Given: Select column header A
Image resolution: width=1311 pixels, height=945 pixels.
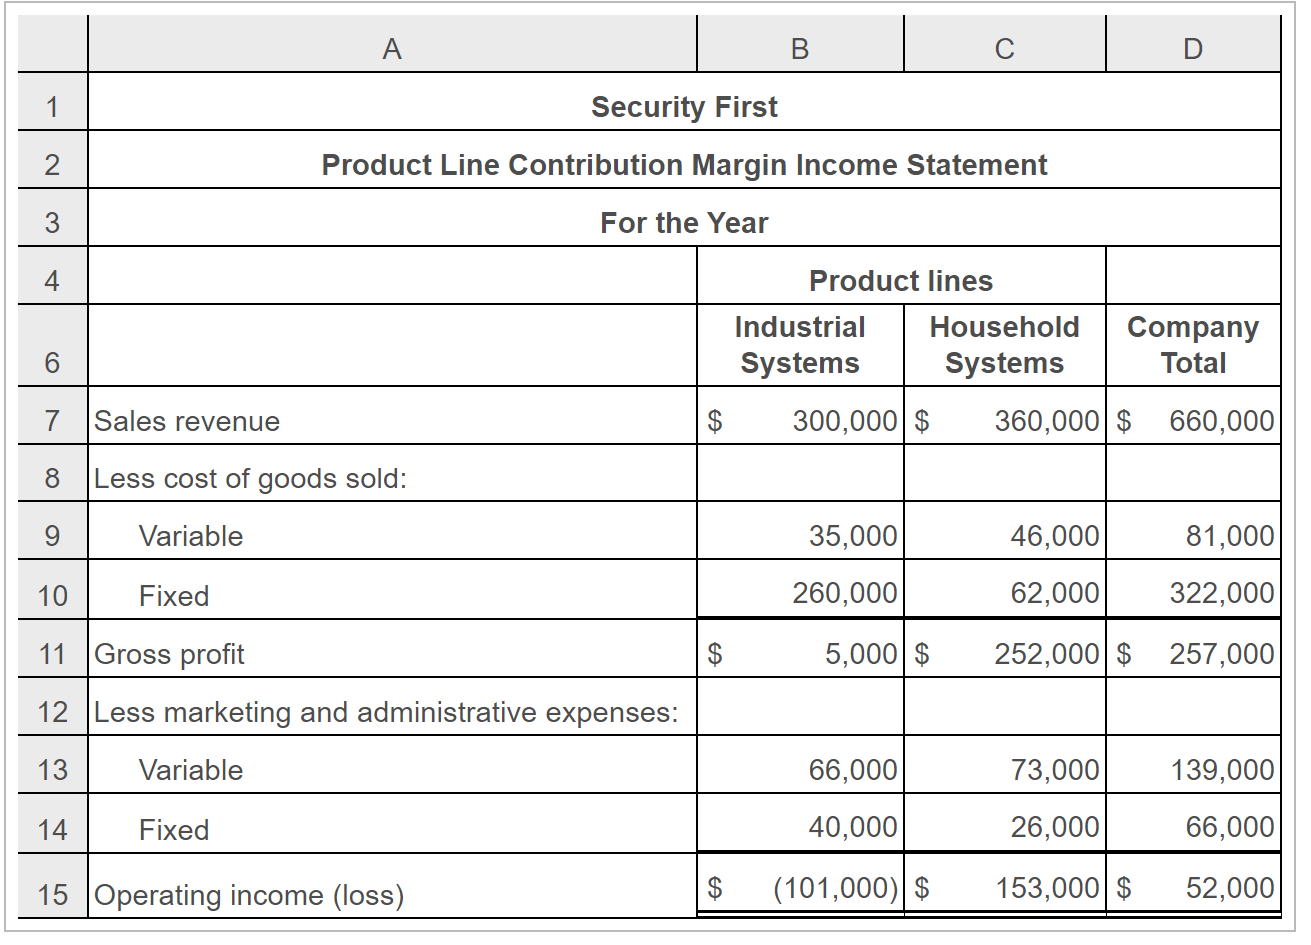Looking at the screenshot, I should click(392, 44).
